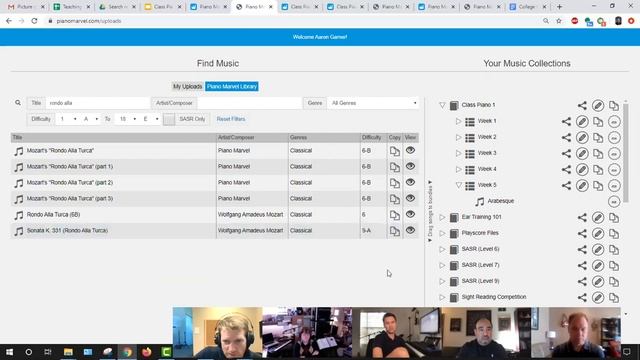Edit the Week 1 bundle

point(582,121)
